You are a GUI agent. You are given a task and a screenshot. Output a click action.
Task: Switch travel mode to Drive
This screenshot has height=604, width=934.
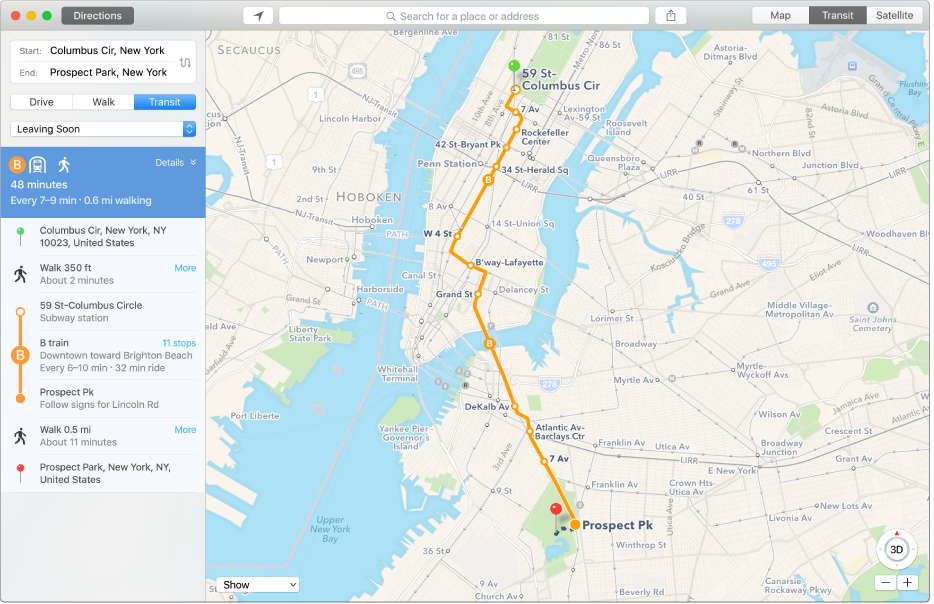42,102
